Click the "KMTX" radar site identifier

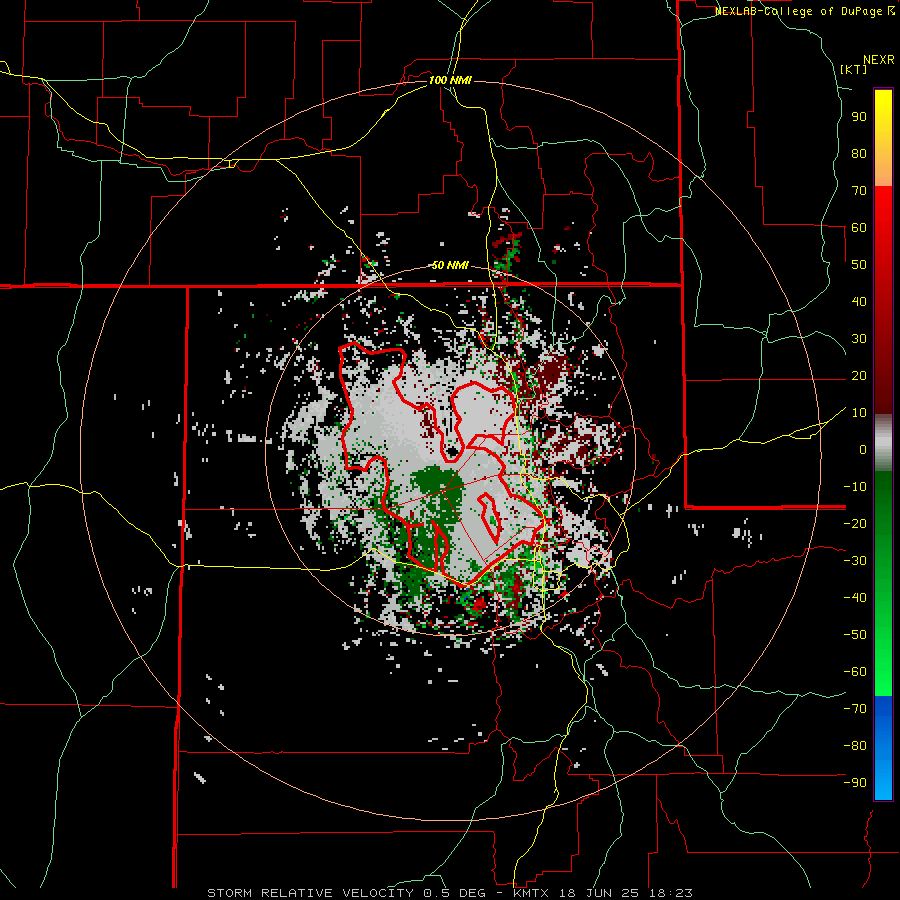(532, 893)
